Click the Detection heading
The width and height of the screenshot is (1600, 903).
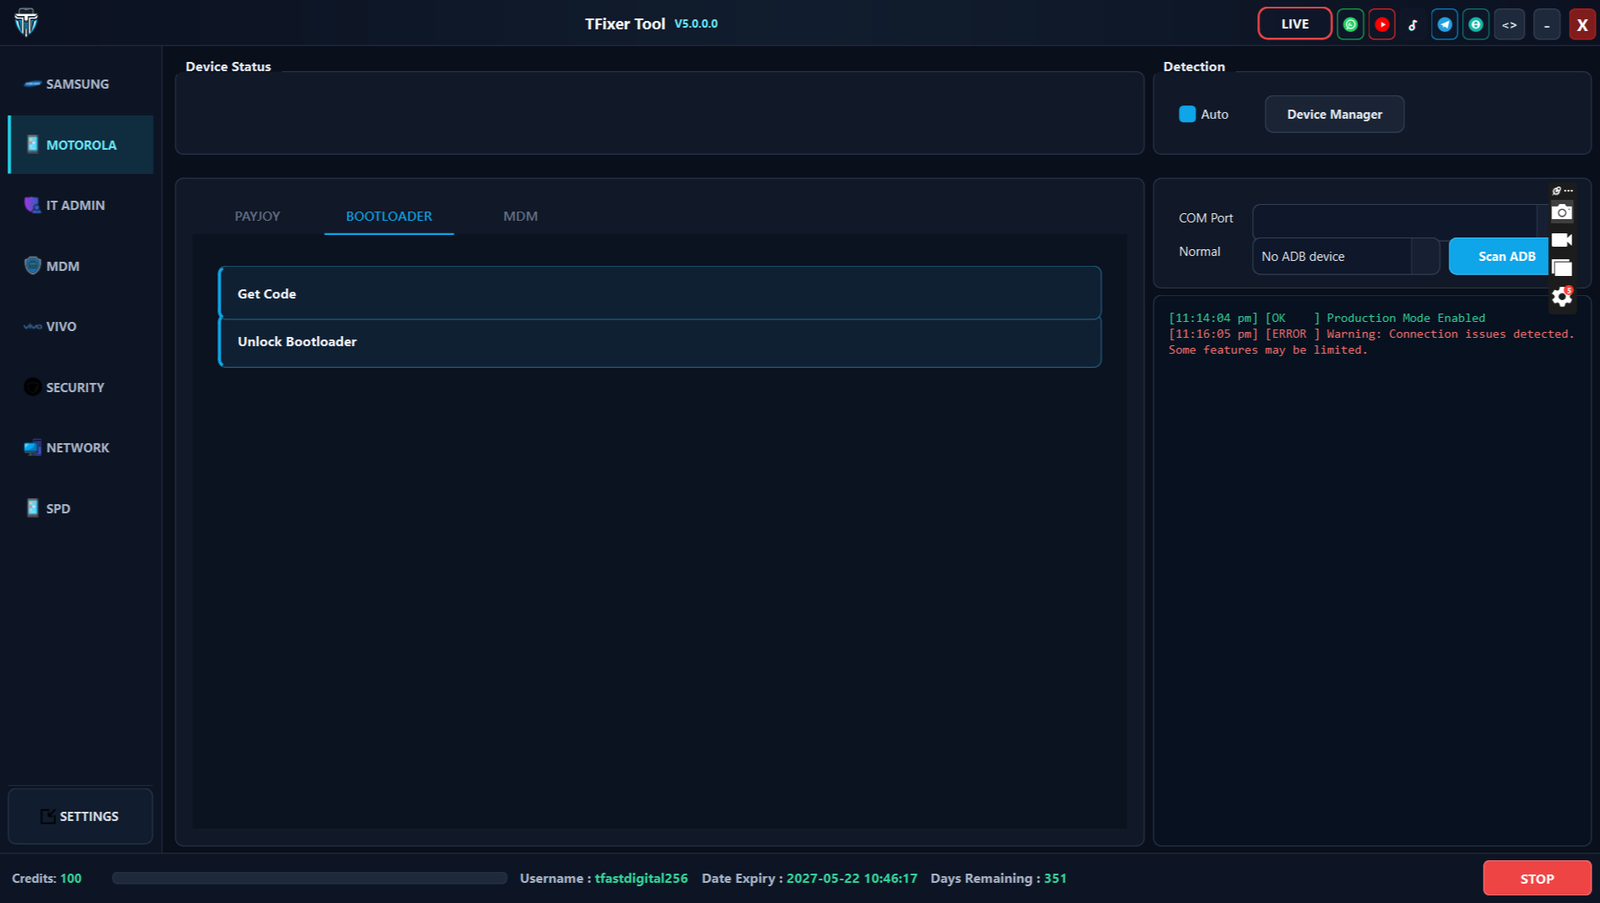1194,66
